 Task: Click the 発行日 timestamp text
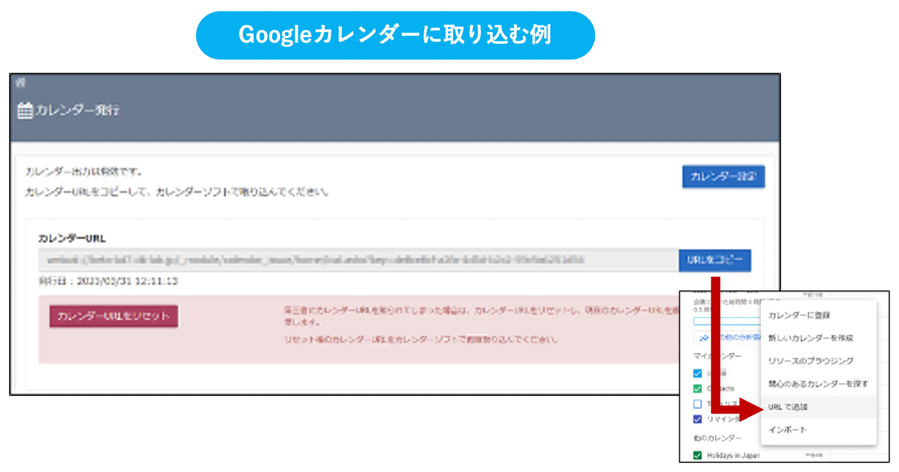108,281
